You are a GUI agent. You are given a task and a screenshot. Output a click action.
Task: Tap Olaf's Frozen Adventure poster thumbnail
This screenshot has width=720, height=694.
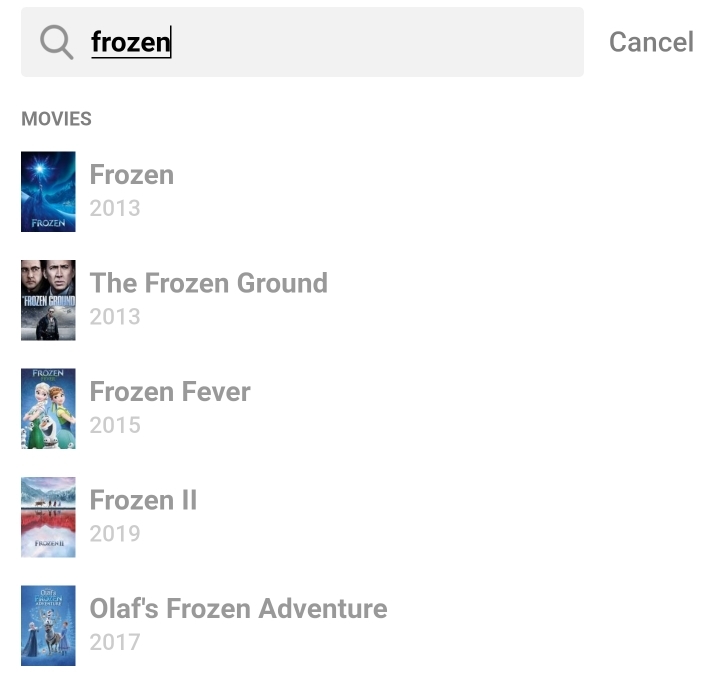coord(48,625)
